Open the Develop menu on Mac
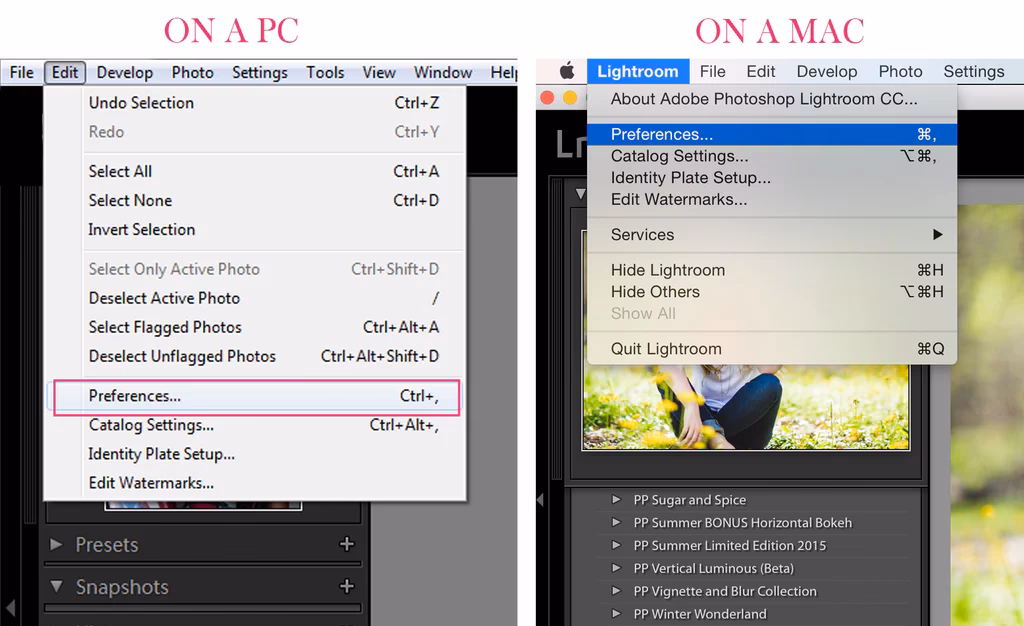Image resolution: width=1024 pixels, height=626 pixels. click(x=827, y=71)
